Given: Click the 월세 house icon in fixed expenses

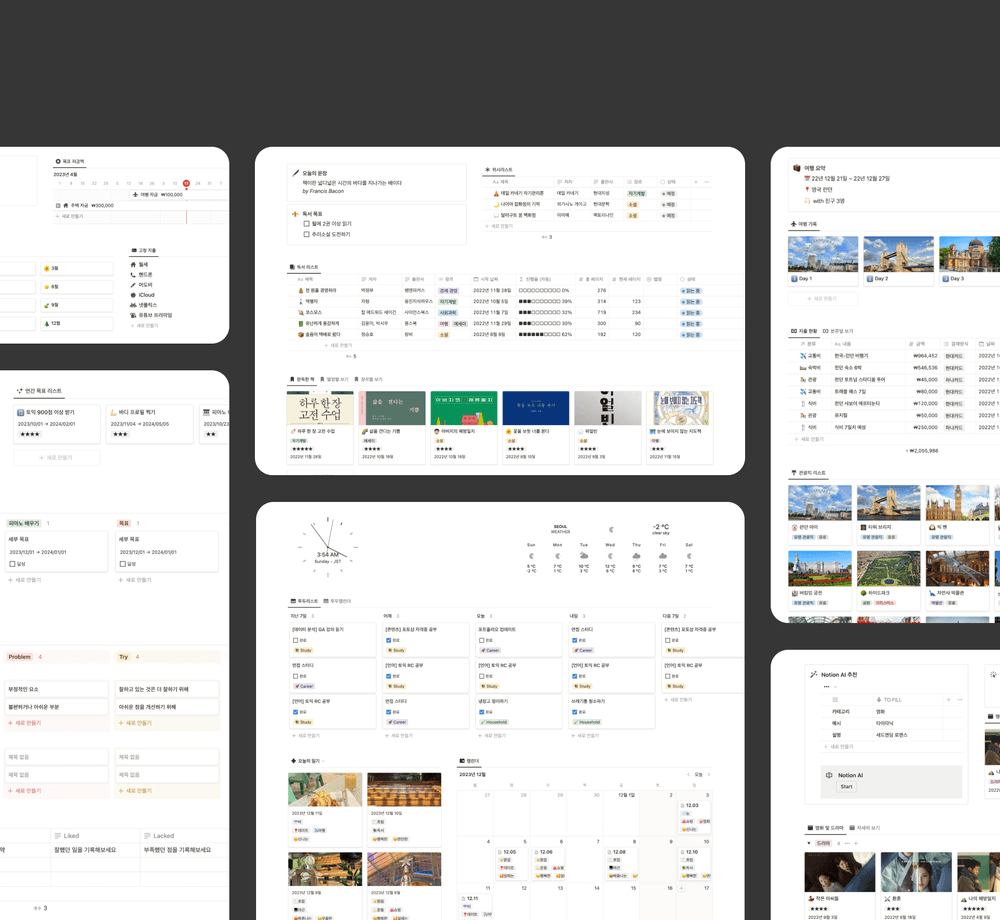Looking at the screenshot, I should 133,265.
